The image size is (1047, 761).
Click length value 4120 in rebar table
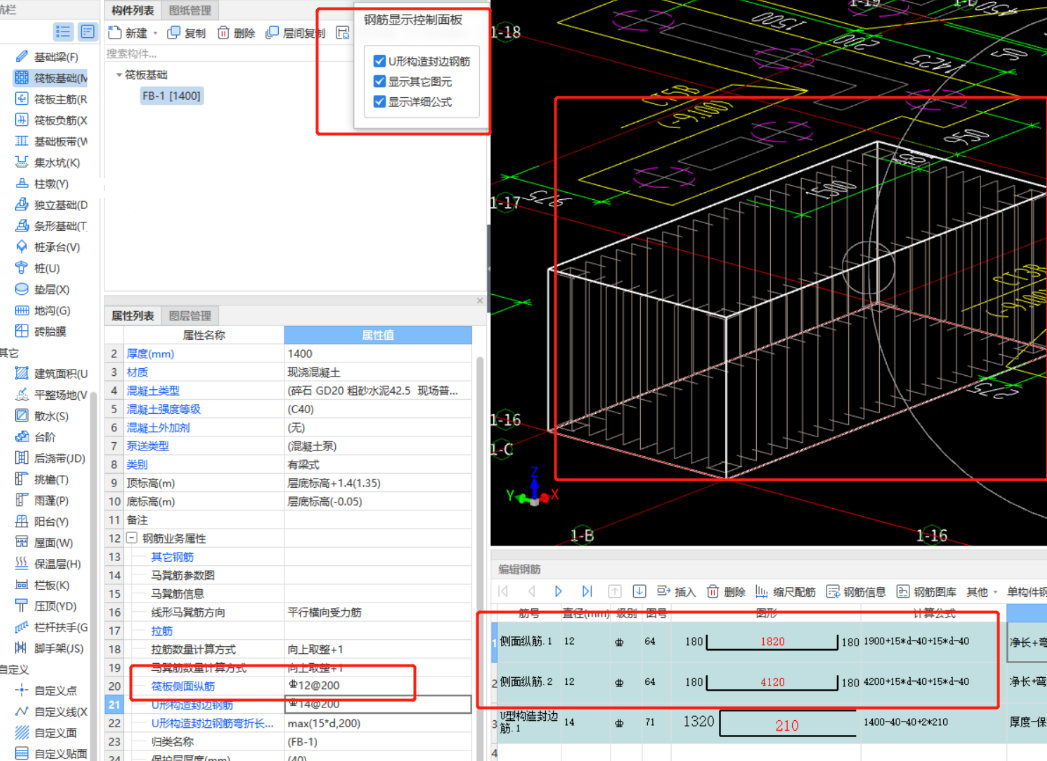click(772, 682)
